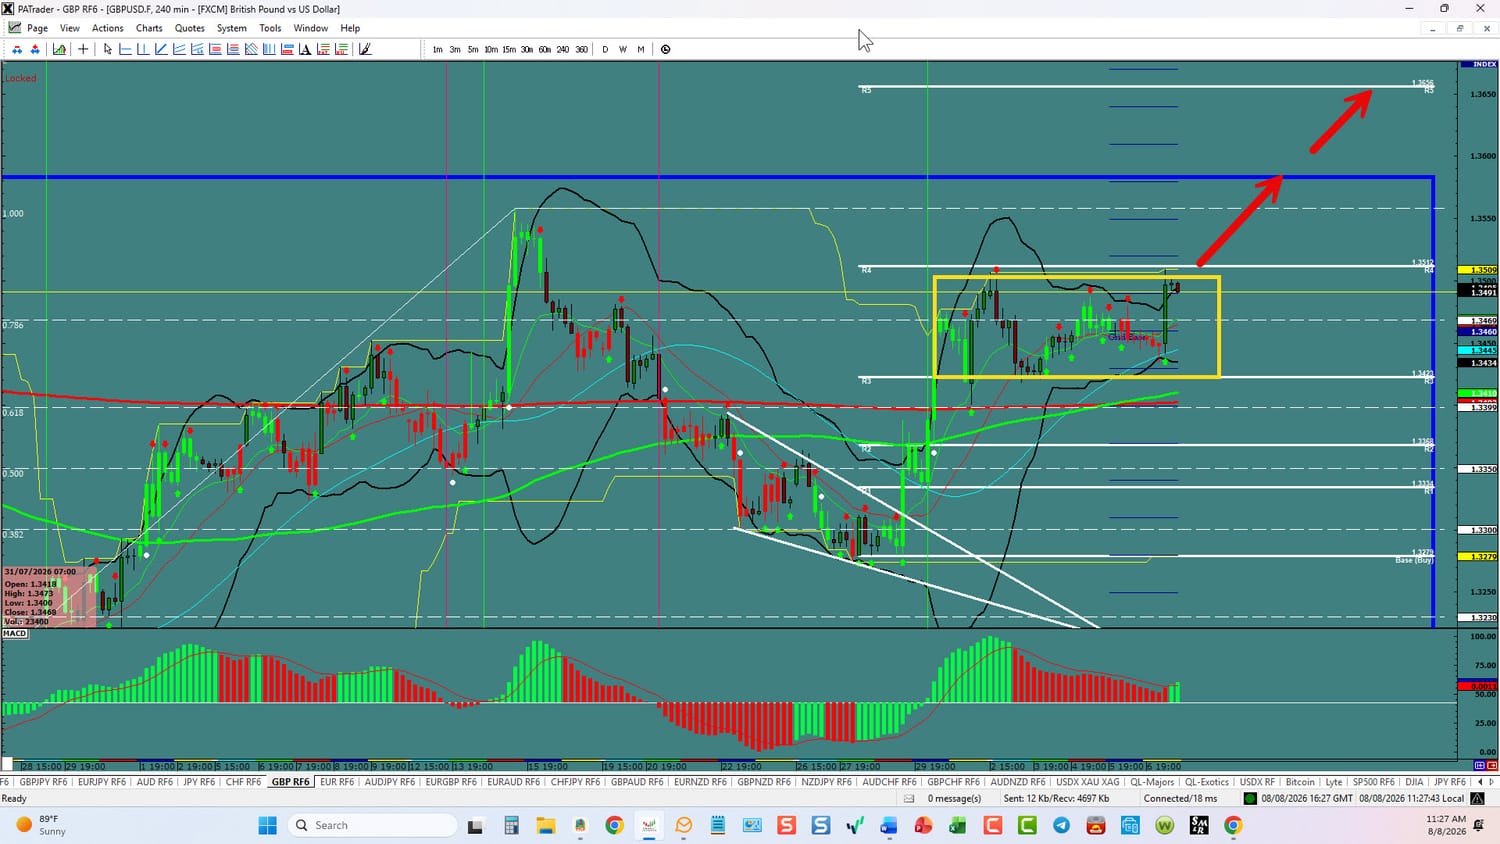Choose the diagonal trend line tool
Image resolution: width=1500 pixels, height=844 pixels.
[161, 49]
